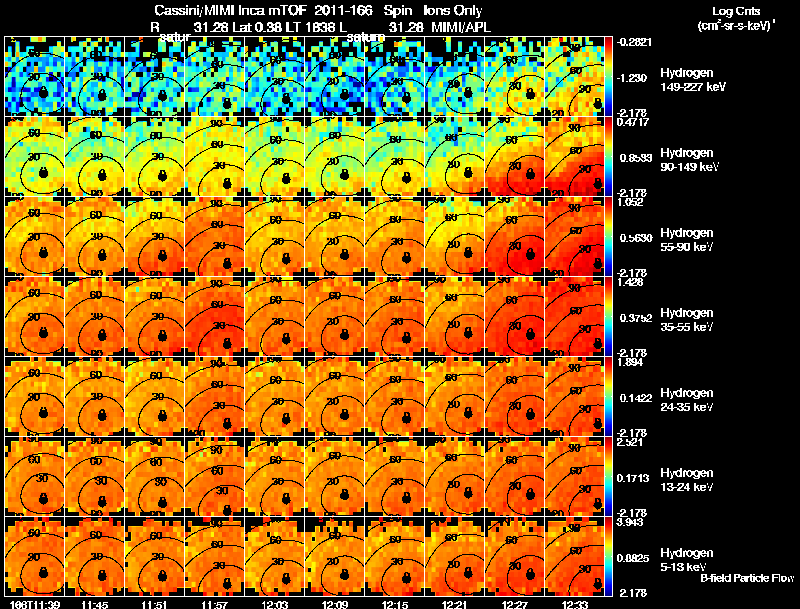The width and height of the screenshot is (800, 609).
Task: Select the 35-55 keV image panel at 12:27
Action: pyautogui.click(x=515, y=317)
